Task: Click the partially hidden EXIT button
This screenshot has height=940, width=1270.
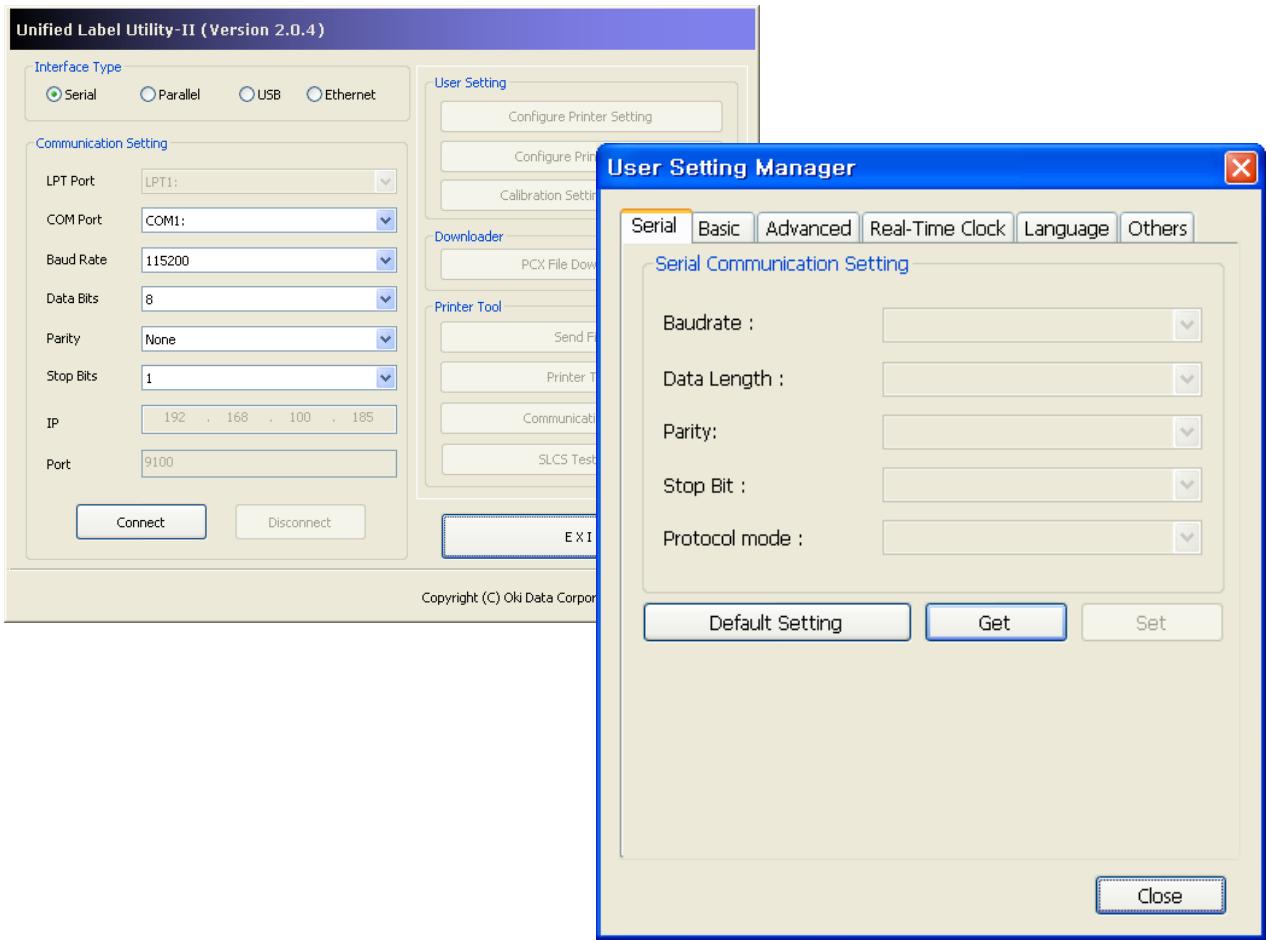Action: [x=520, y=537]
